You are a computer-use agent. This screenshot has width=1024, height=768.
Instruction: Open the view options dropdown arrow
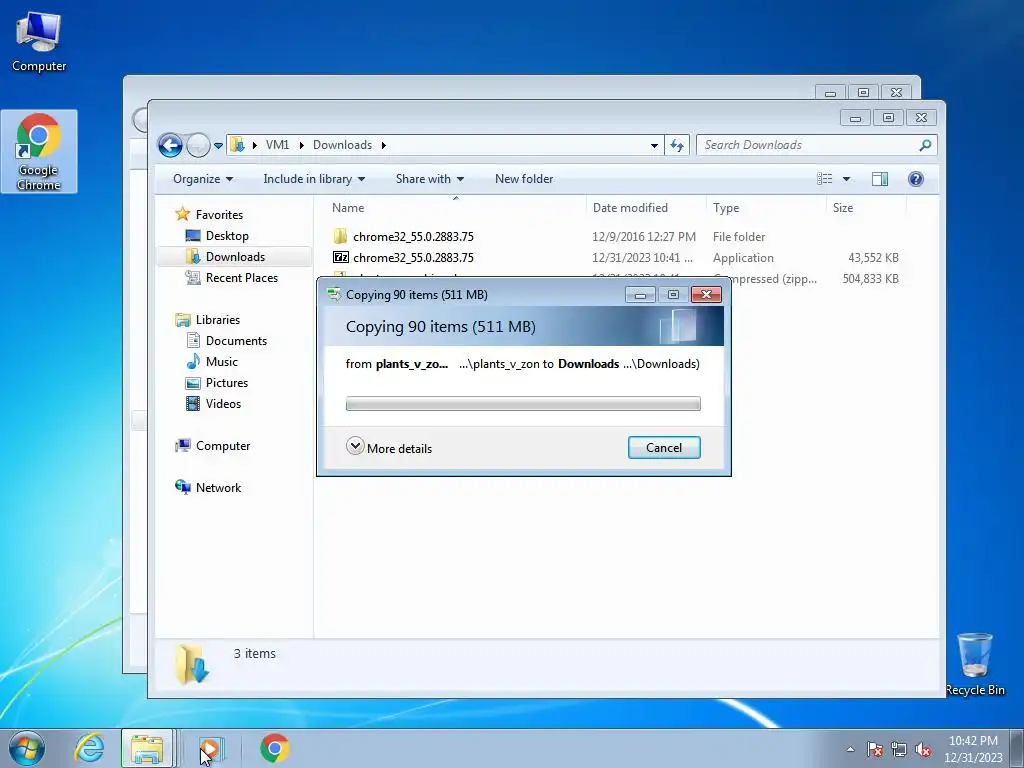[846, 179]
